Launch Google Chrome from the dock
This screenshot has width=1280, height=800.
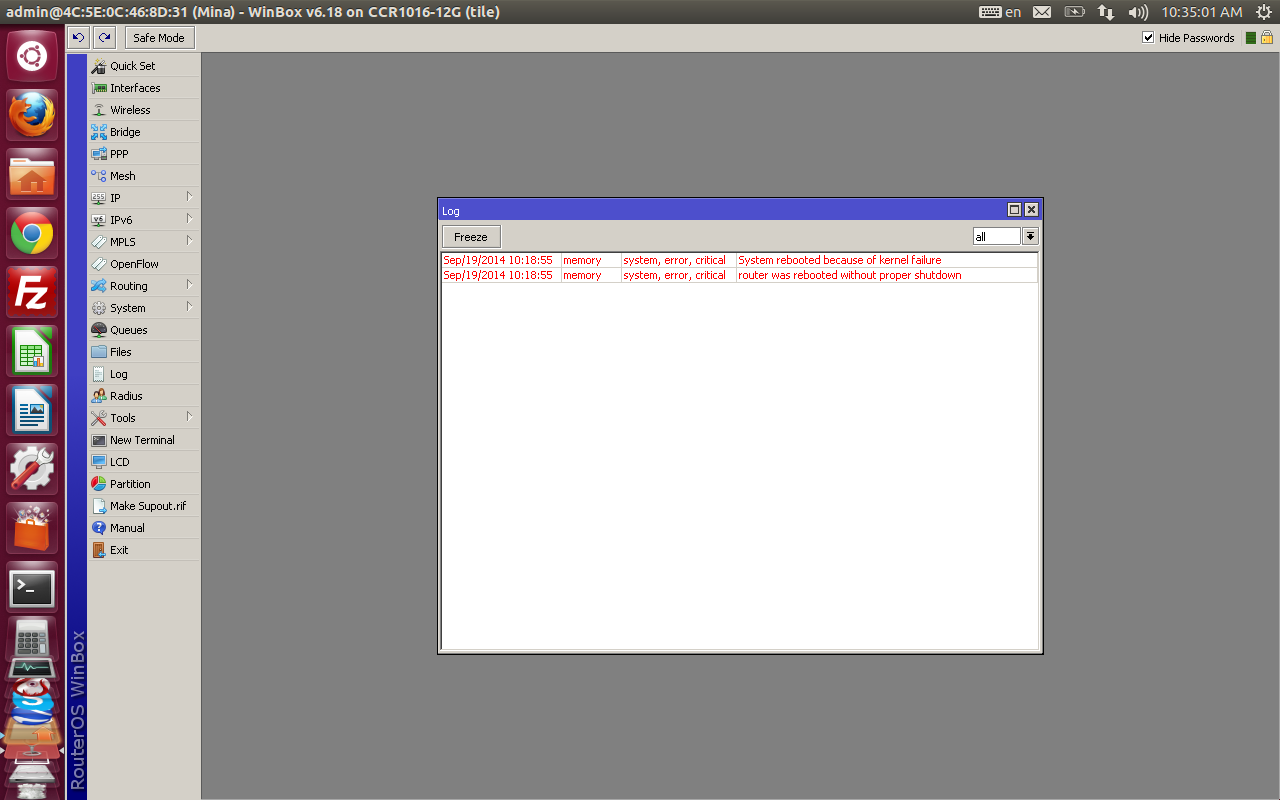coord(31,233)
